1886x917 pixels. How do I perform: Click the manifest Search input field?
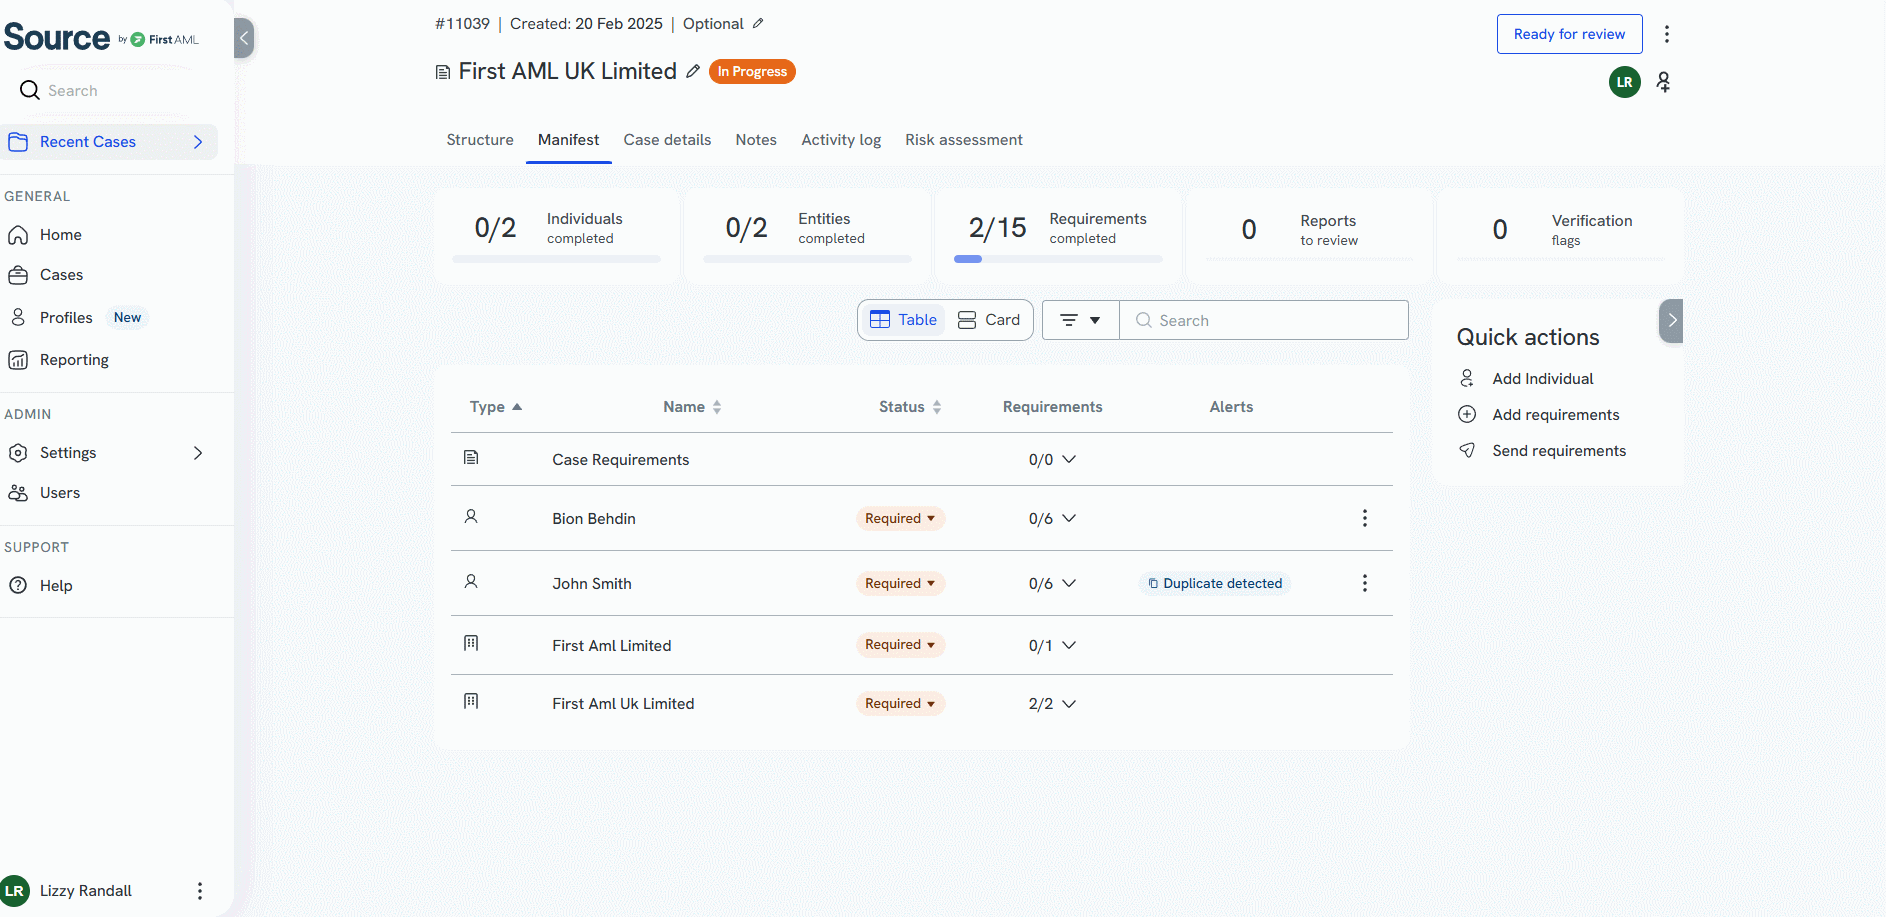point(1264,320)
